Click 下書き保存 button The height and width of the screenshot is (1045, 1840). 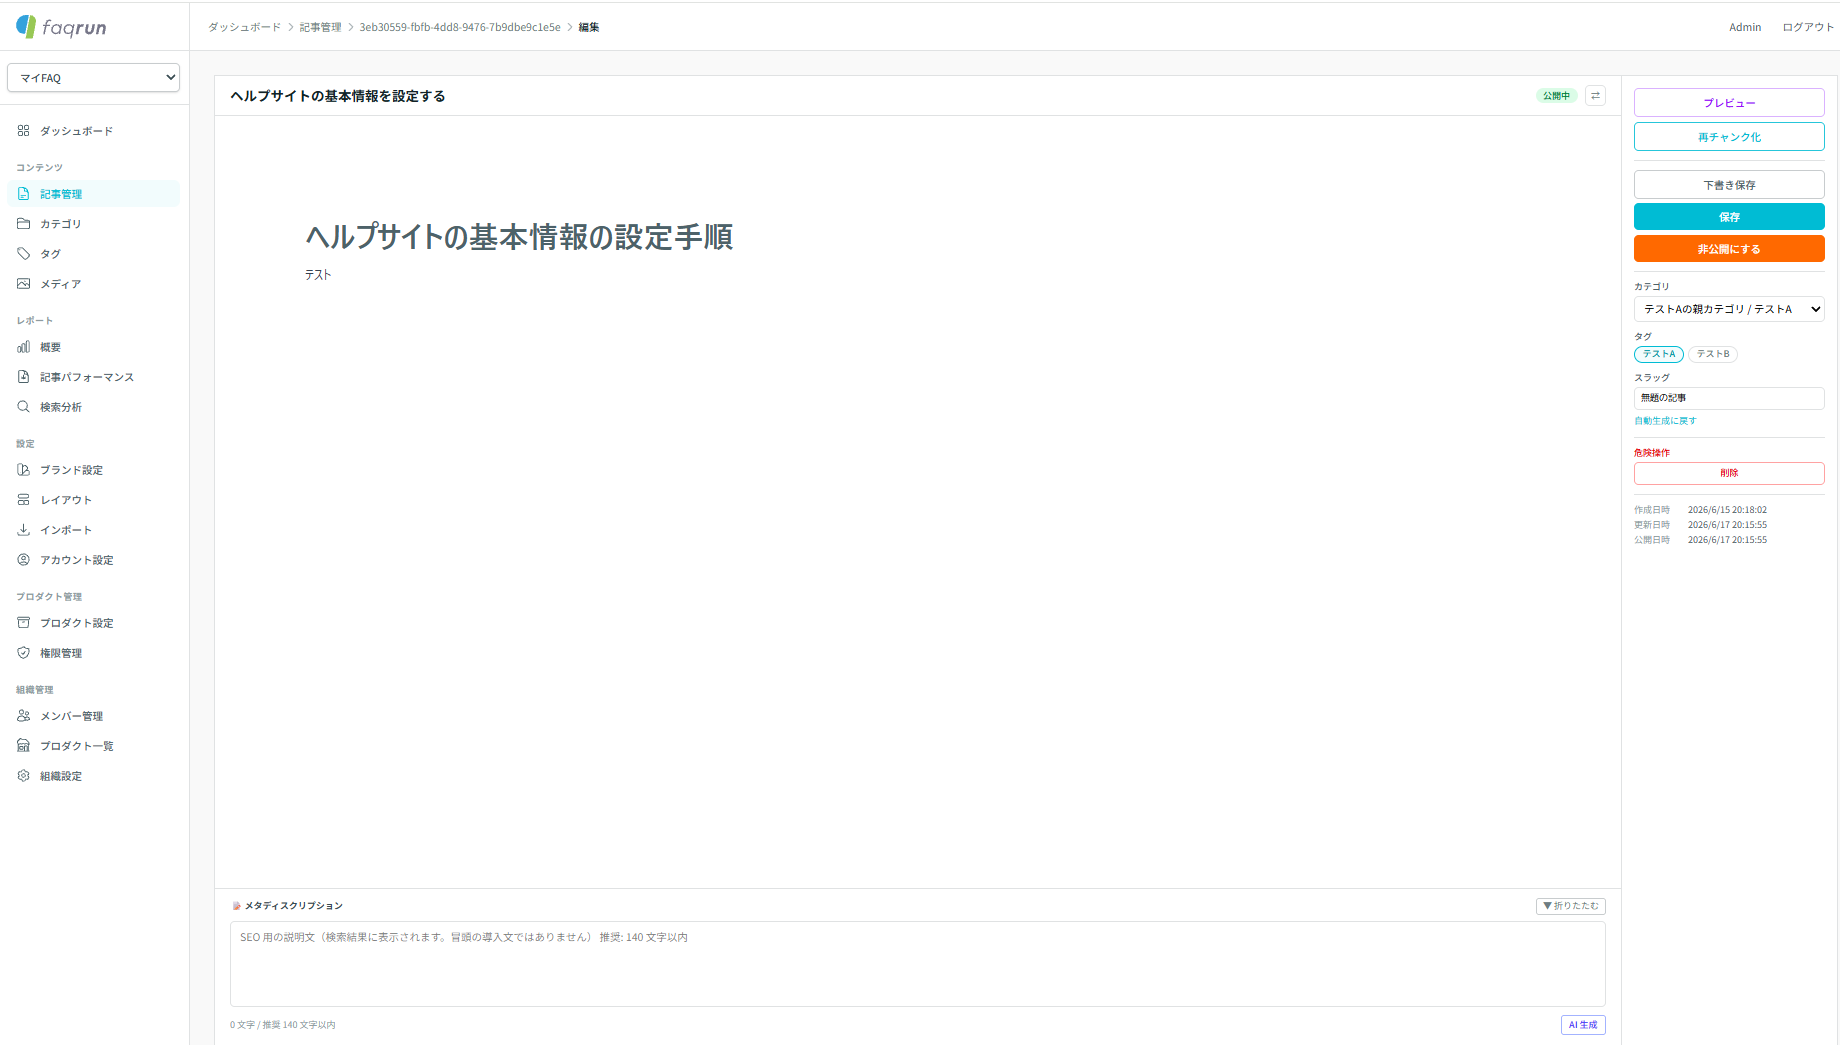(x=1729, y=185)
